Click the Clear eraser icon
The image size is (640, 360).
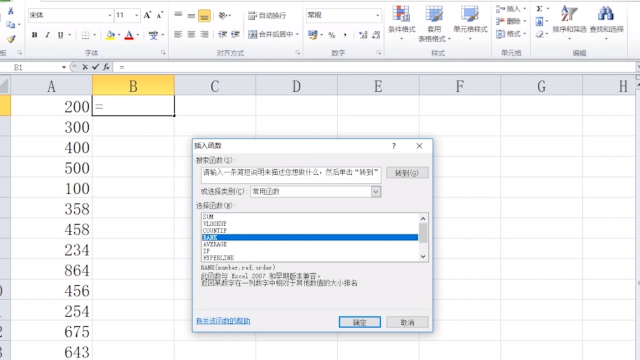[539, 34]
